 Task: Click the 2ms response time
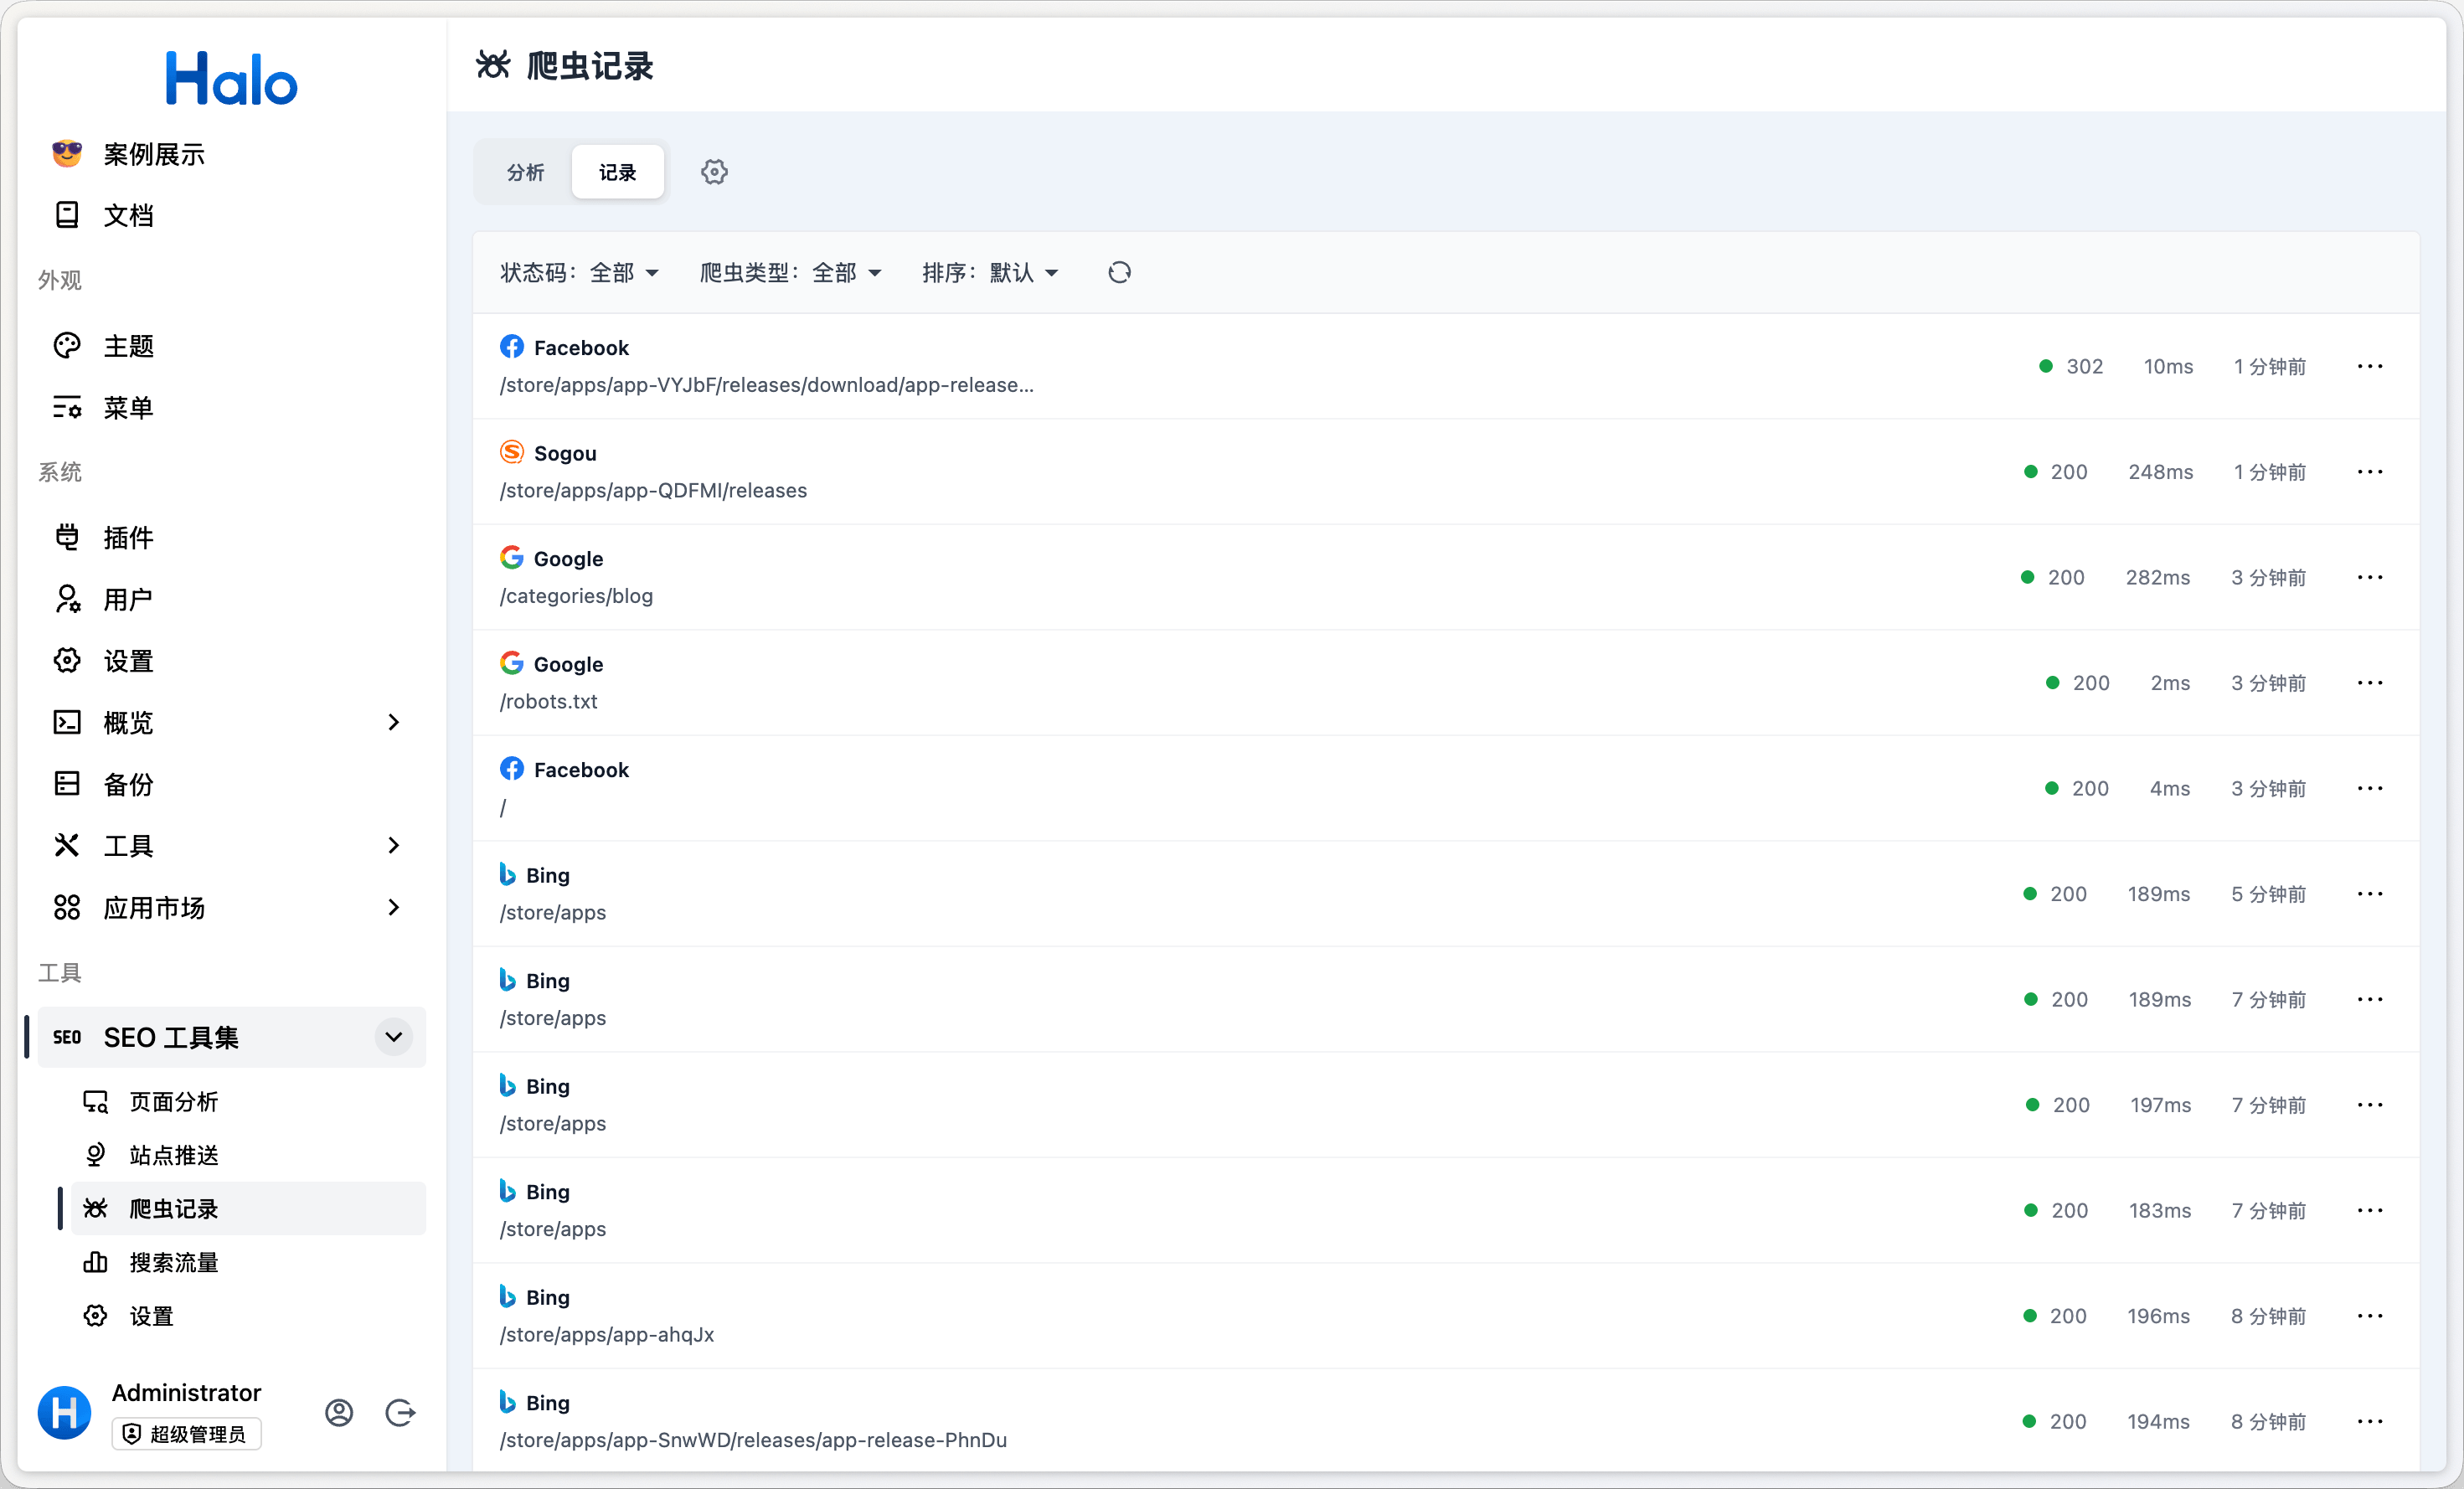pos(2170,683)
